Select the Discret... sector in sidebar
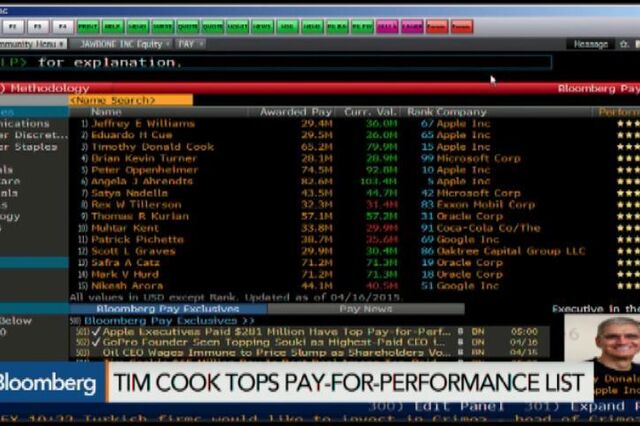 pos(33,135)
